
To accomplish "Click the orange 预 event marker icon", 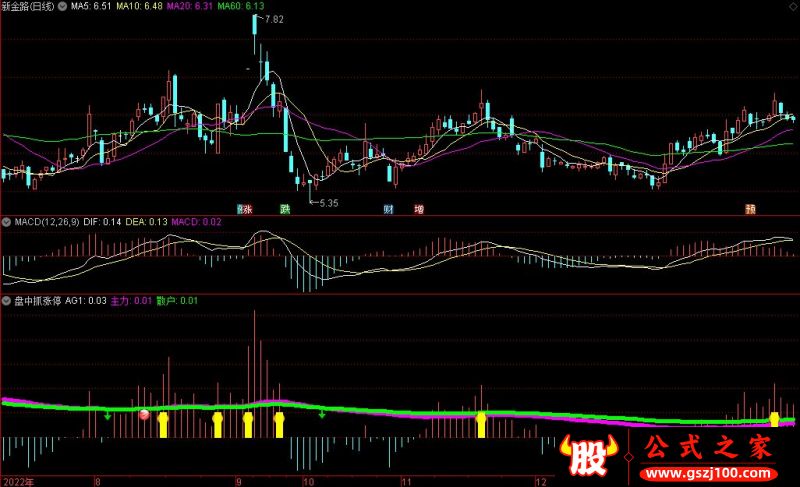I will 750,209.
